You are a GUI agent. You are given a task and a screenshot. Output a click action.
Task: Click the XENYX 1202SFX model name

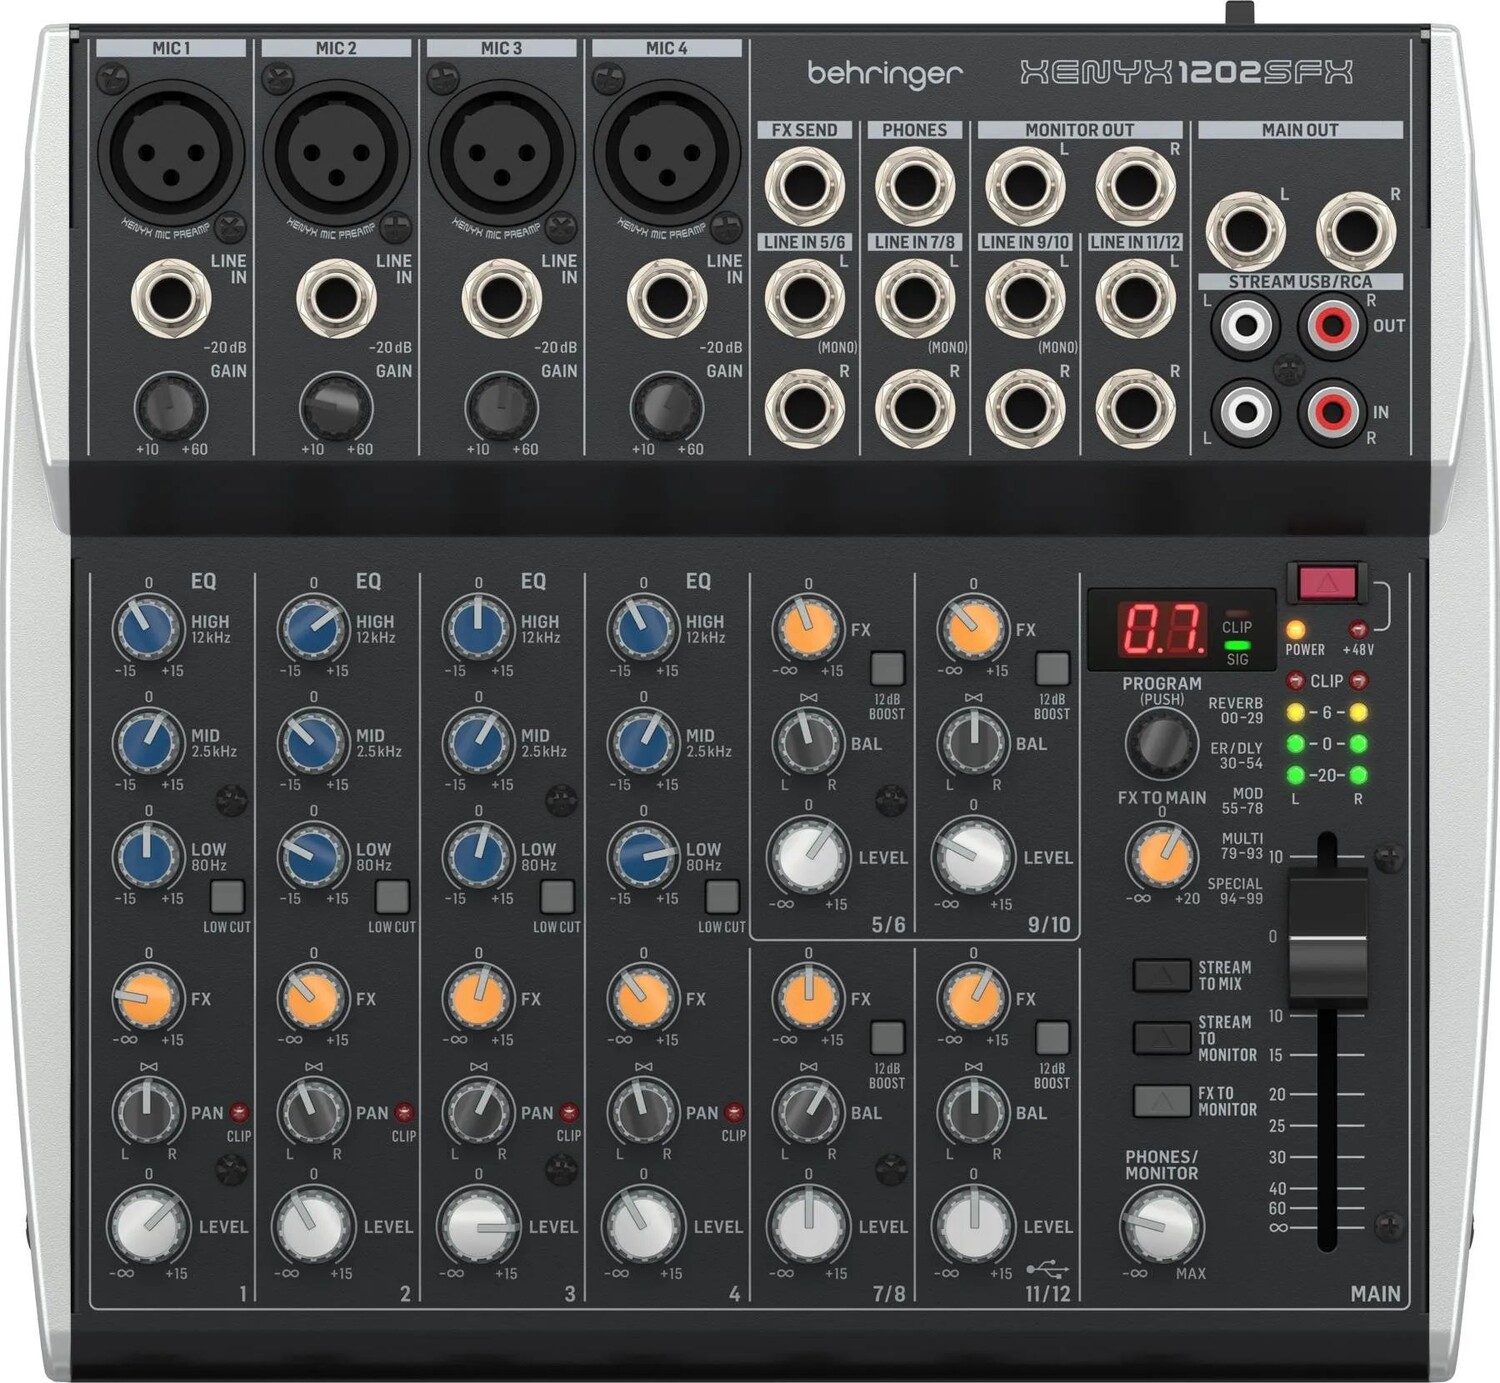pyautogui.click(x=1186, y=72)
